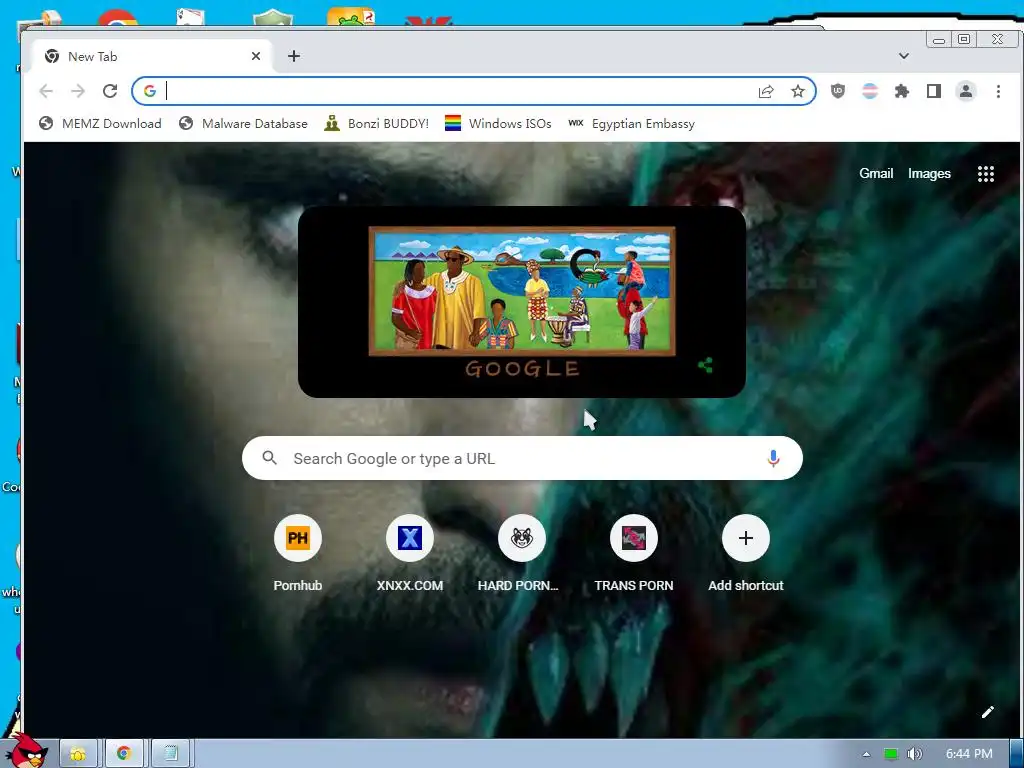Viewport: 1024px width, 768px height.
Task: Customize this page with the pencil icon
Action: click(x=987, y=712)
